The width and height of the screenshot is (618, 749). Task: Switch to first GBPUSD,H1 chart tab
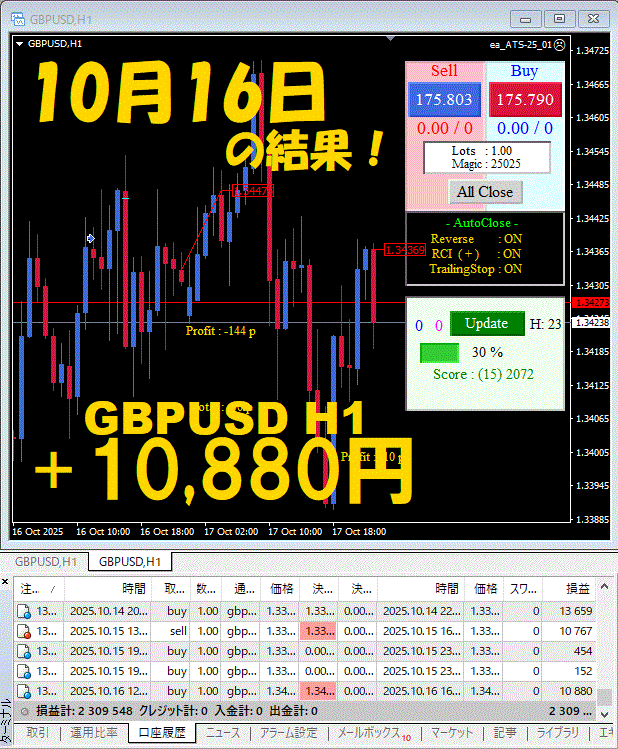coord(45,562)
